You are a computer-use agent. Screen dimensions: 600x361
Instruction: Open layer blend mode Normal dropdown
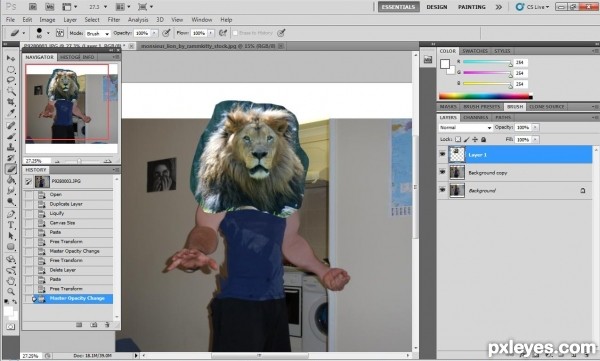click(465, 127)
